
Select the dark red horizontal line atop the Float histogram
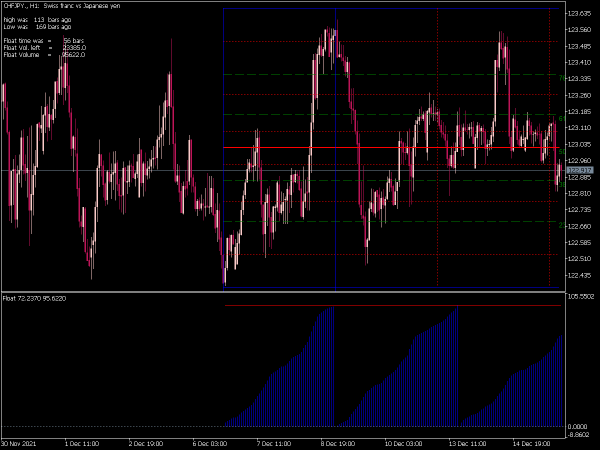393,305
